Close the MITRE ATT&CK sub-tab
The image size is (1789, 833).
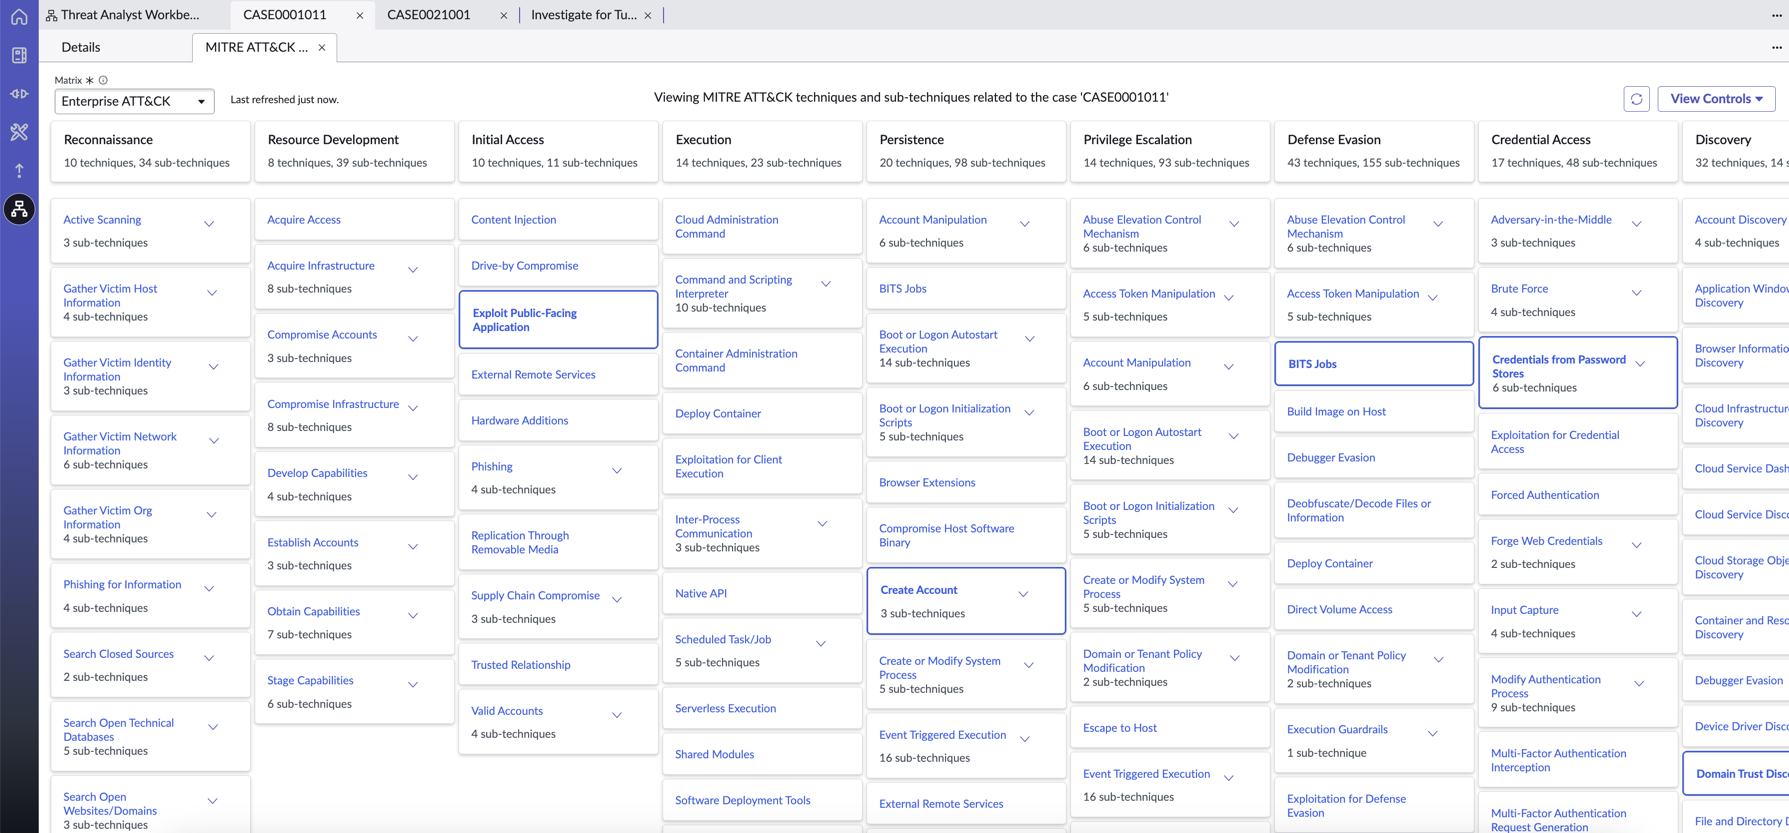click(x=322, y=47)
